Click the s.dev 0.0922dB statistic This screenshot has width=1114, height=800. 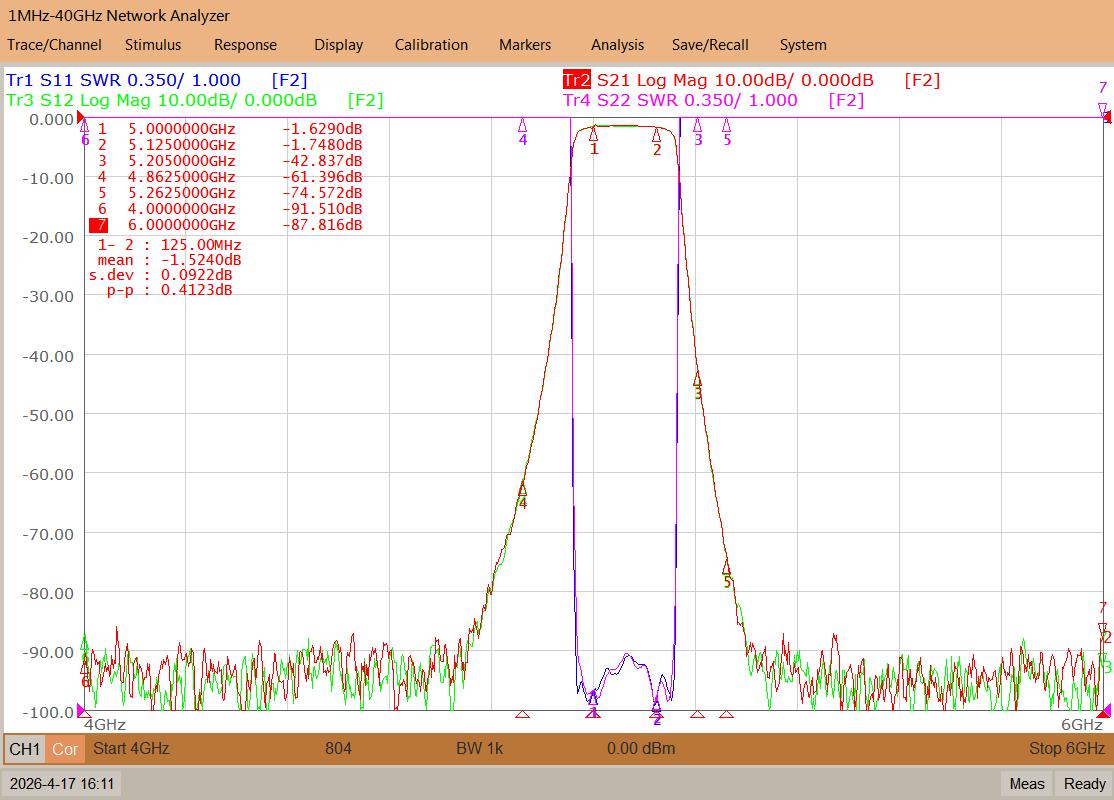161,275
